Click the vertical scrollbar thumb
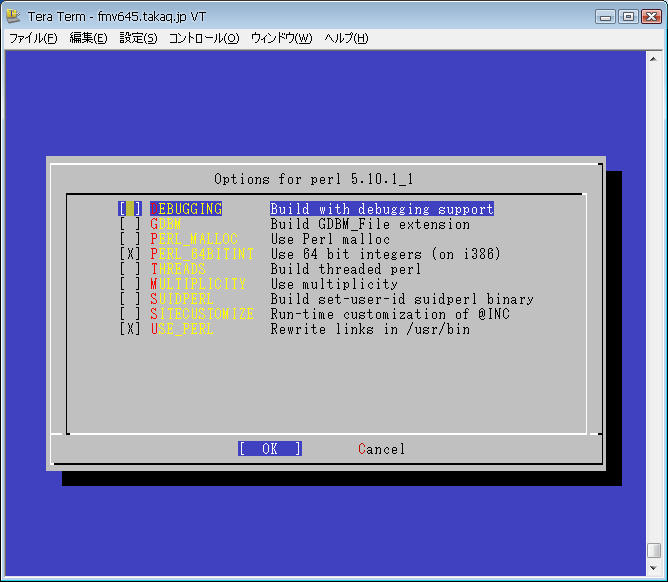 (x=654, y=550)
